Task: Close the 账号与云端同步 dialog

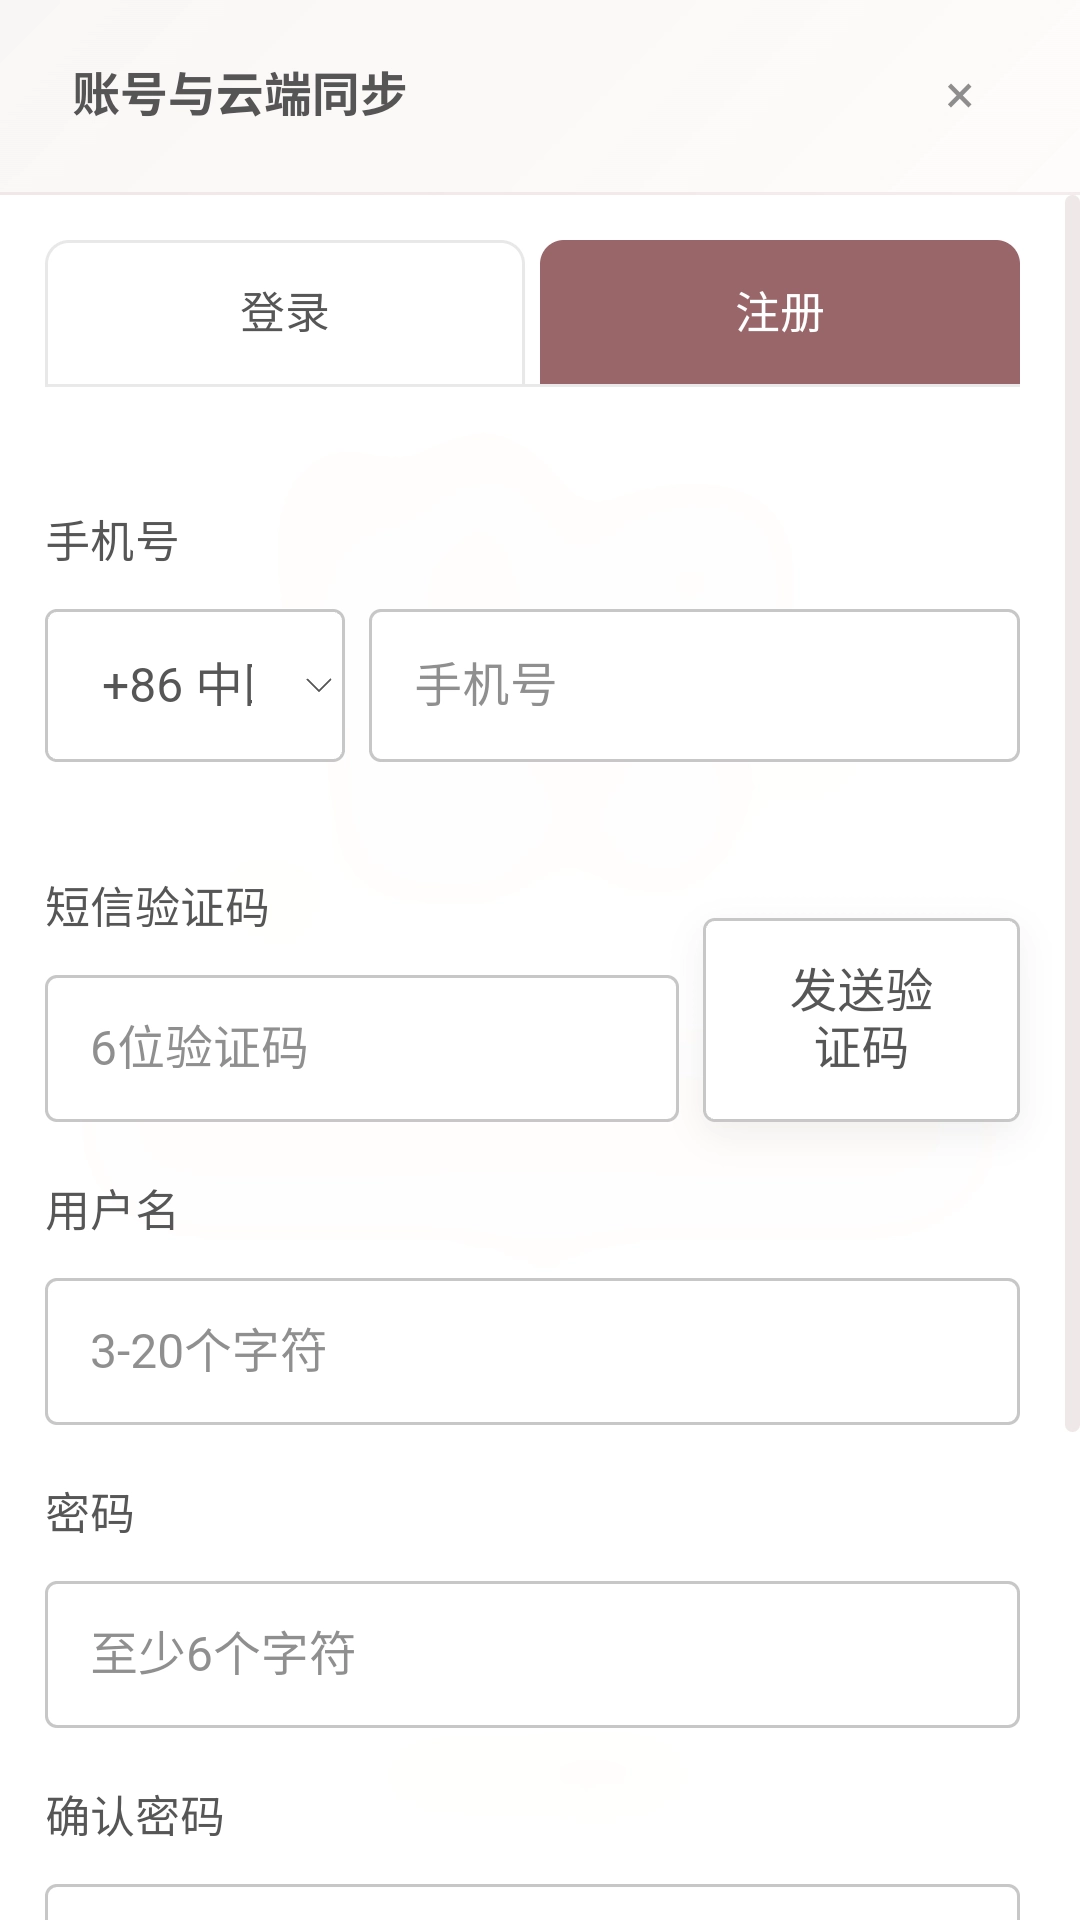Action: (959, 96)
